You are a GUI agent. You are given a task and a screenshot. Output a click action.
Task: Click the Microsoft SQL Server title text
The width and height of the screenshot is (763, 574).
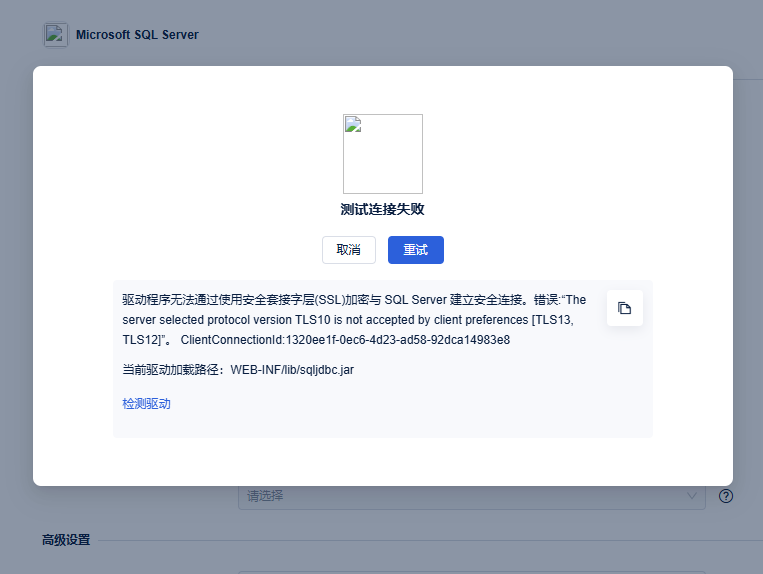[x=137, y=35]
